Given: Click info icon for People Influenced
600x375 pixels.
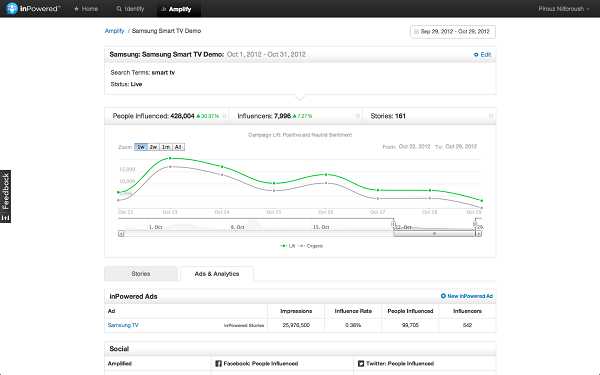Looking at the screenshot, I should tap(225, 116).
